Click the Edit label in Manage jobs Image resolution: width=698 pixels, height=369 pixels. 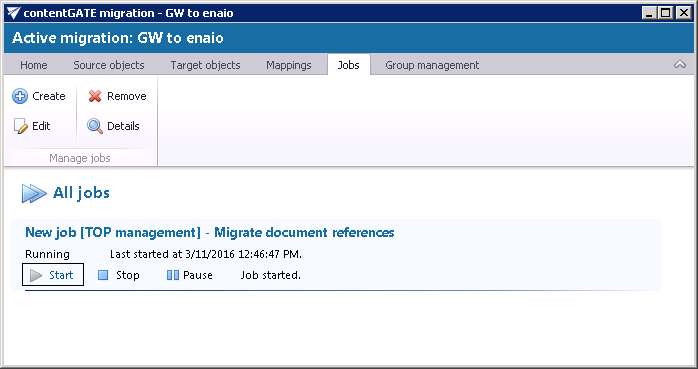pyautogui.click(x=41, y=126)
